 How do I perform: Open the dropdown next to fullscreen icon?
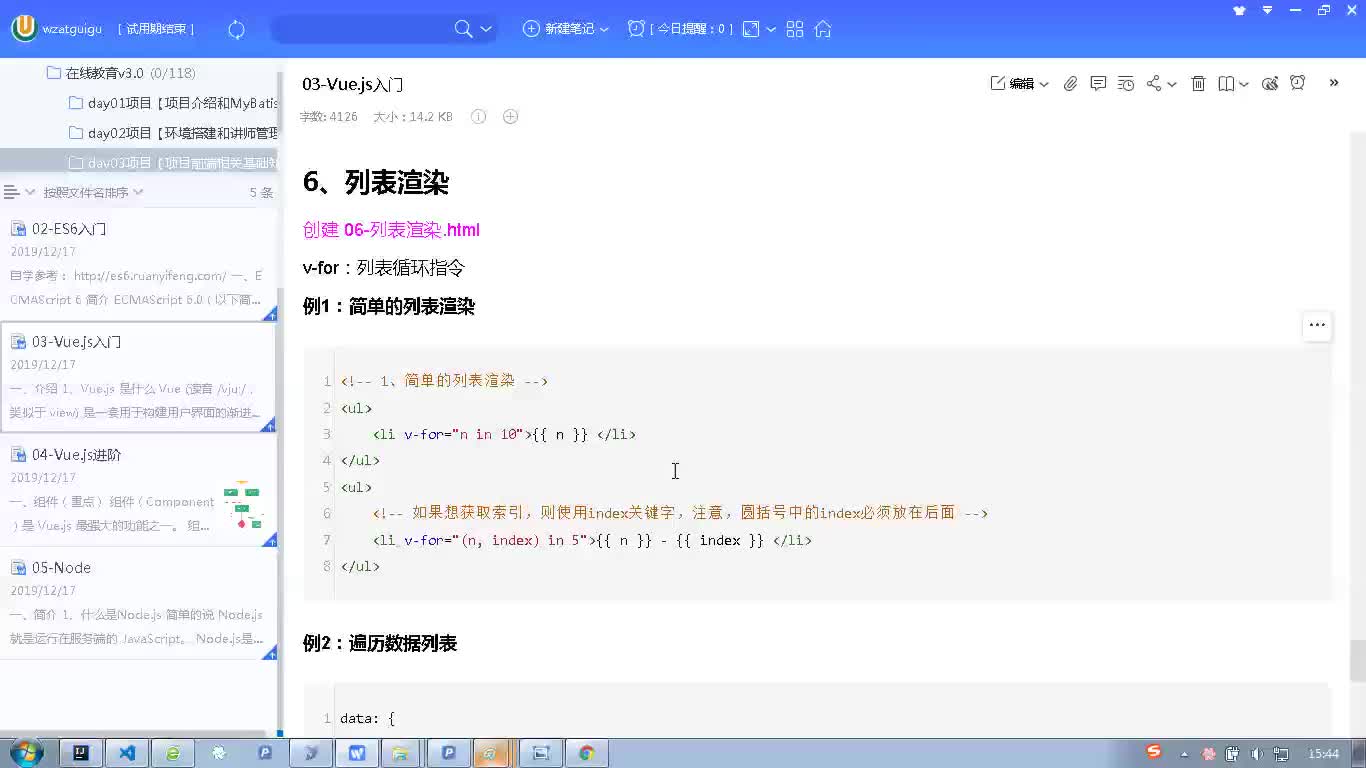click(x=771, y=29)
